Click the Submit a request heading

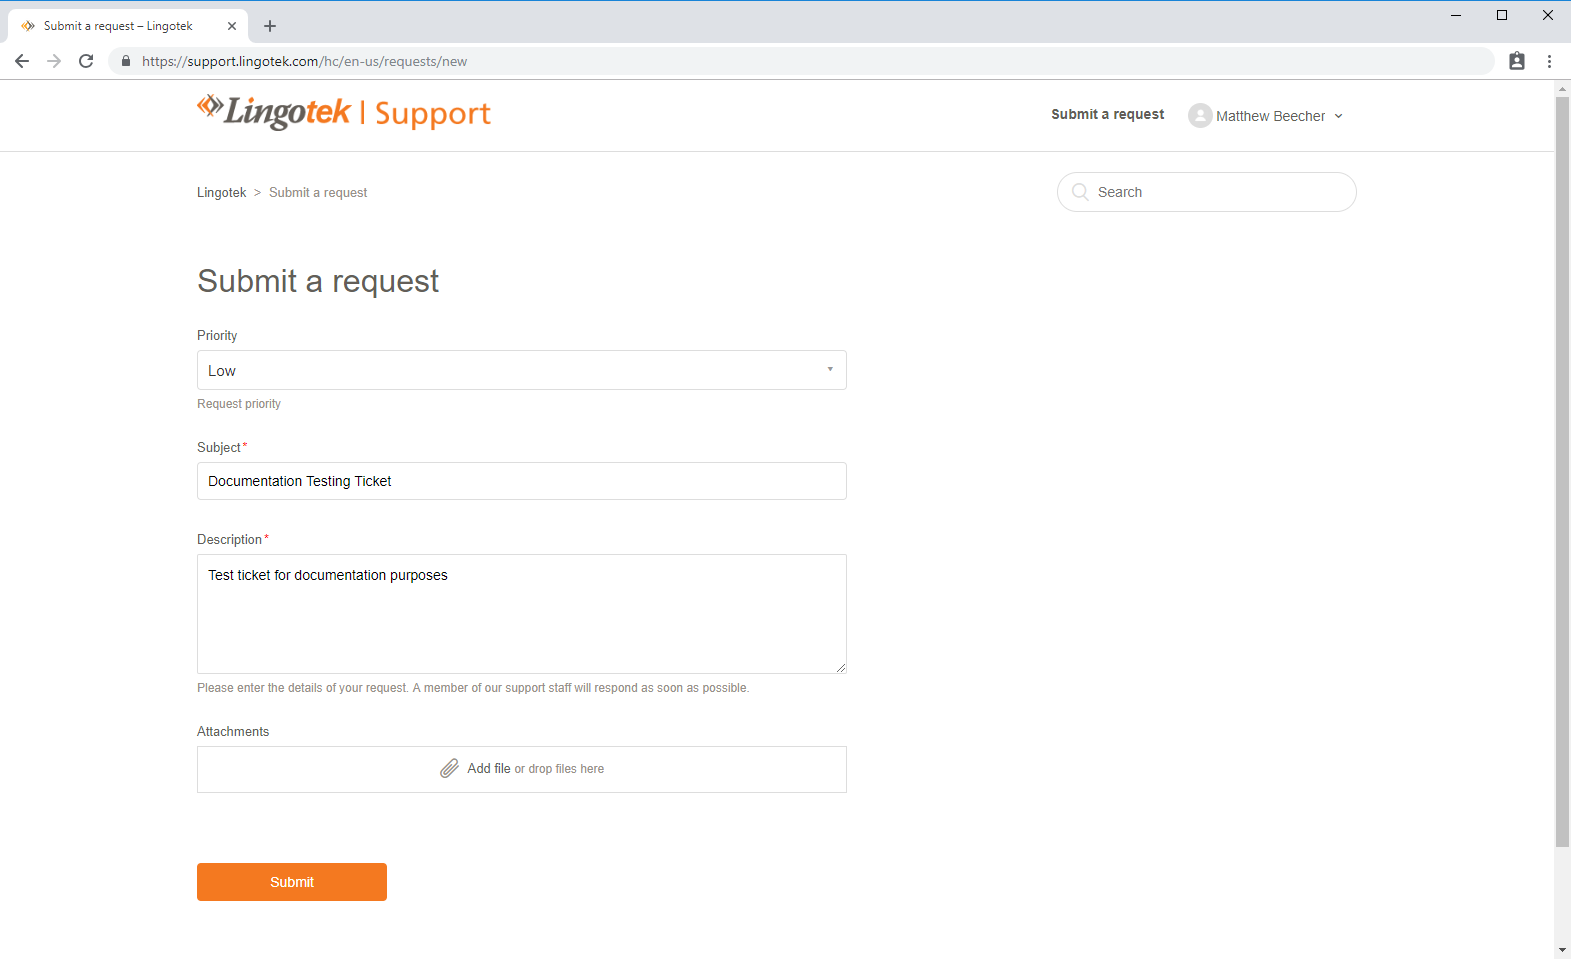point(318,281)
